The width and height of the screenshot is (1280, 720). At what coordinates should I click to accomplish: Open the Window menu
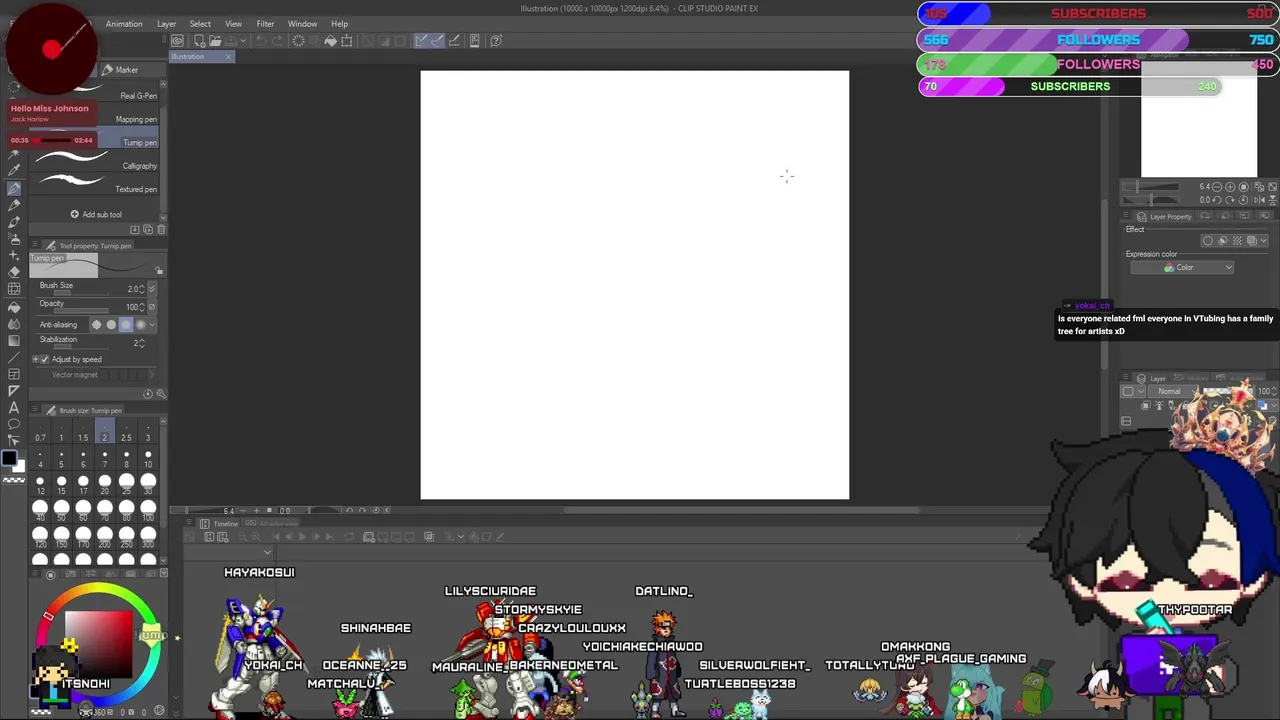302,24
